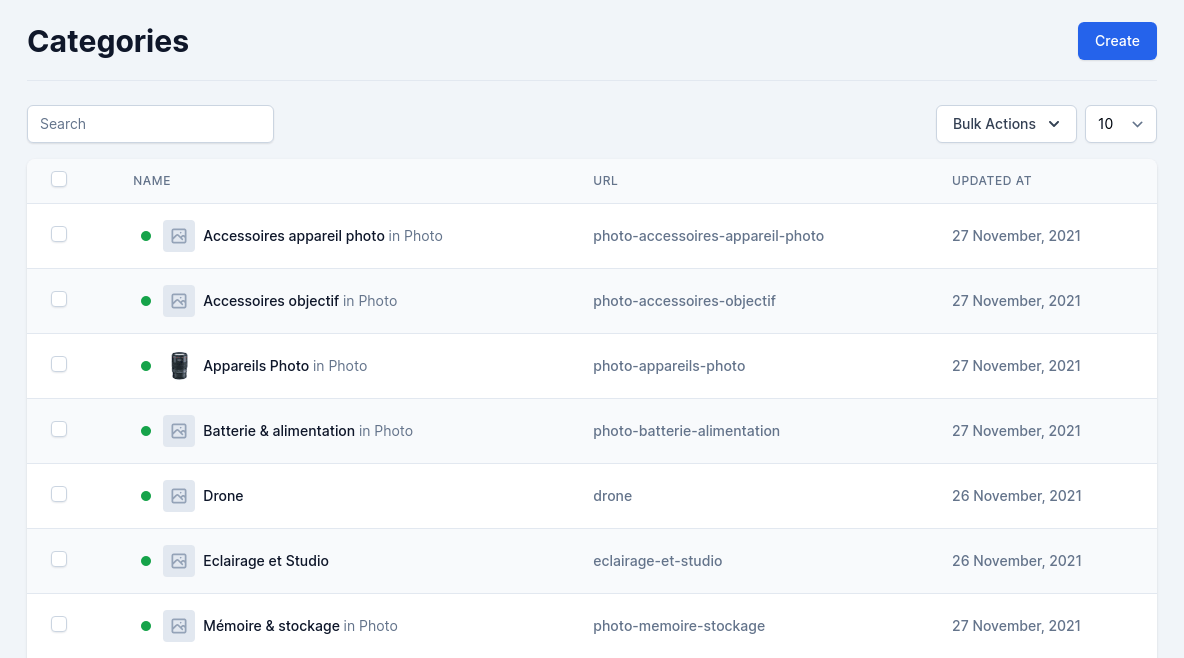Open the Accessoires objectif category link
The width and height of the screenshot is (1184, 658).
271,301
